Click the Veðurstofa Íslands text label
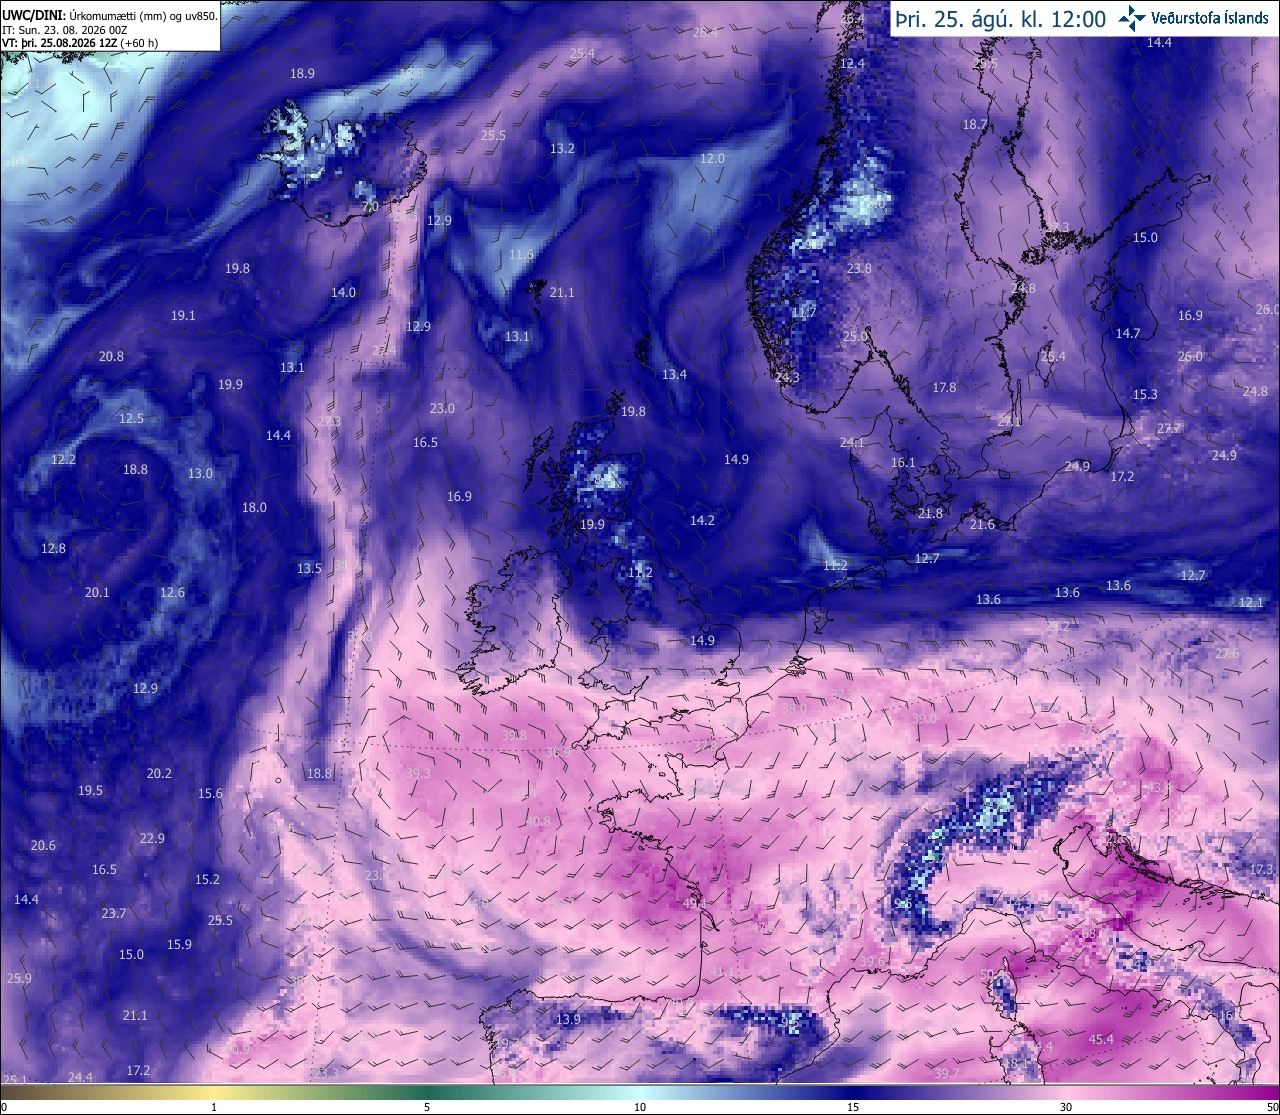1280x1115 pixels. click(1210, 18)
